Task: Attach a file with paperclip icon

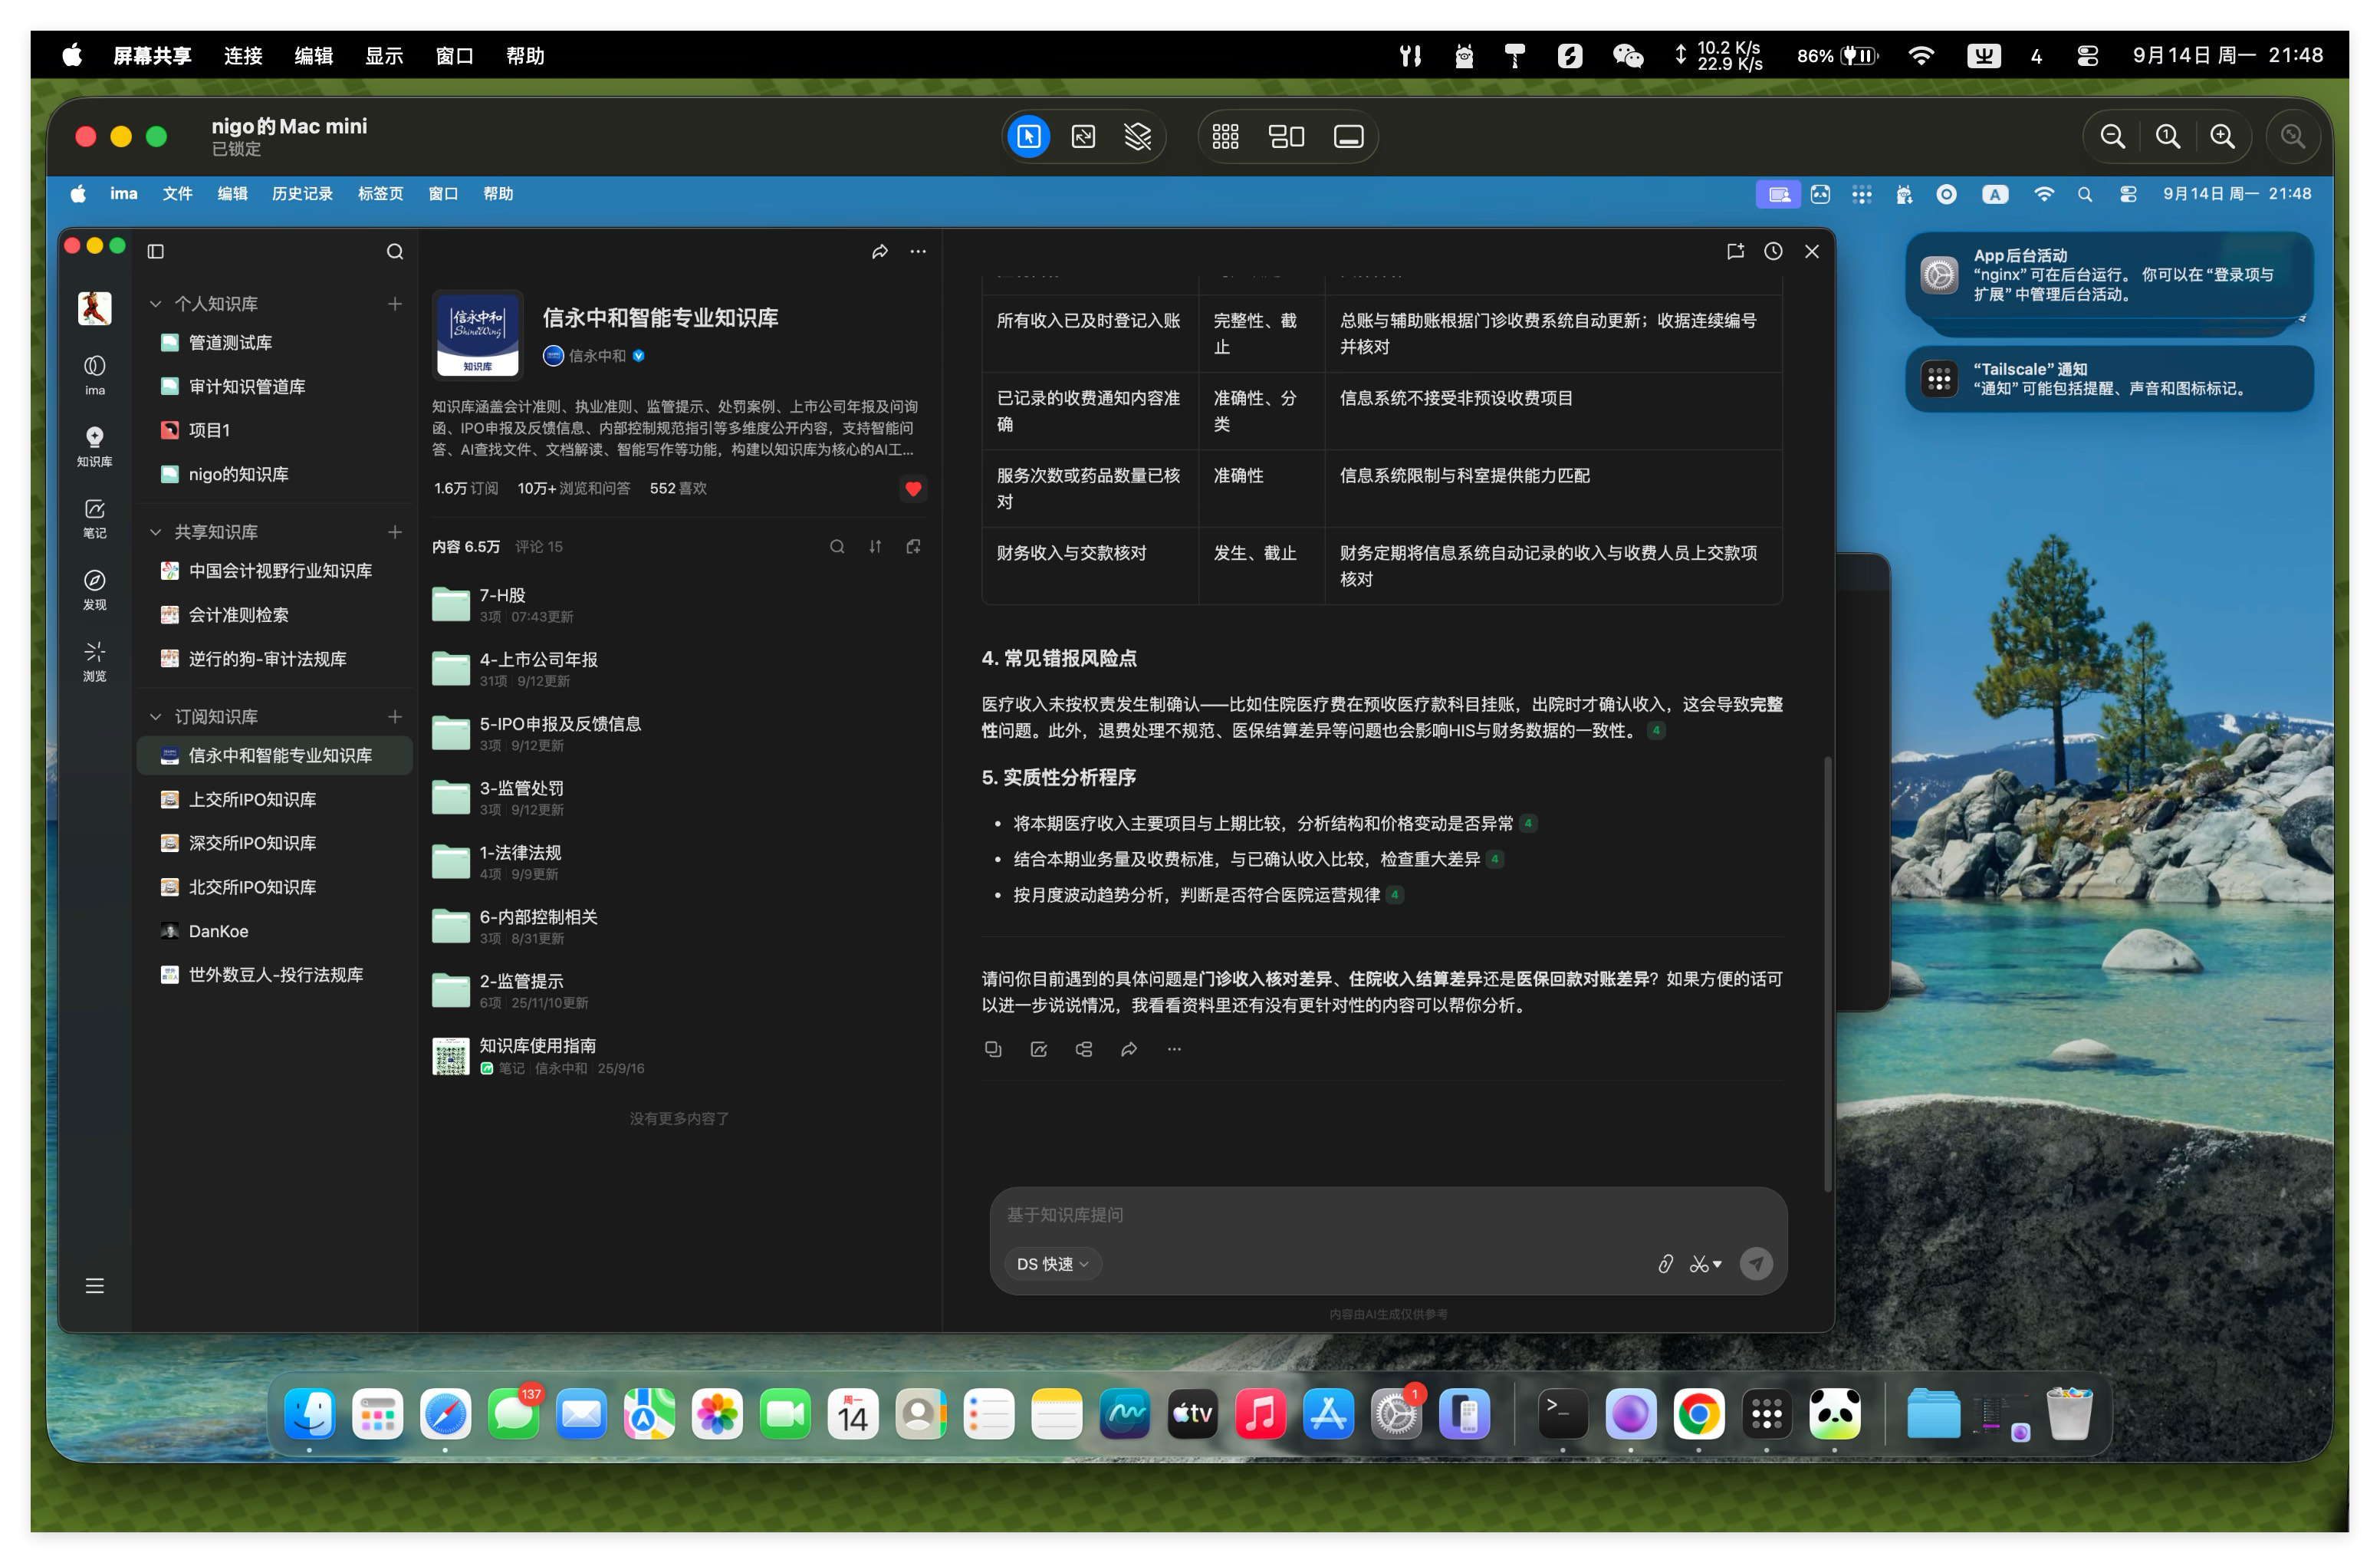Action: (1665, 1264)
